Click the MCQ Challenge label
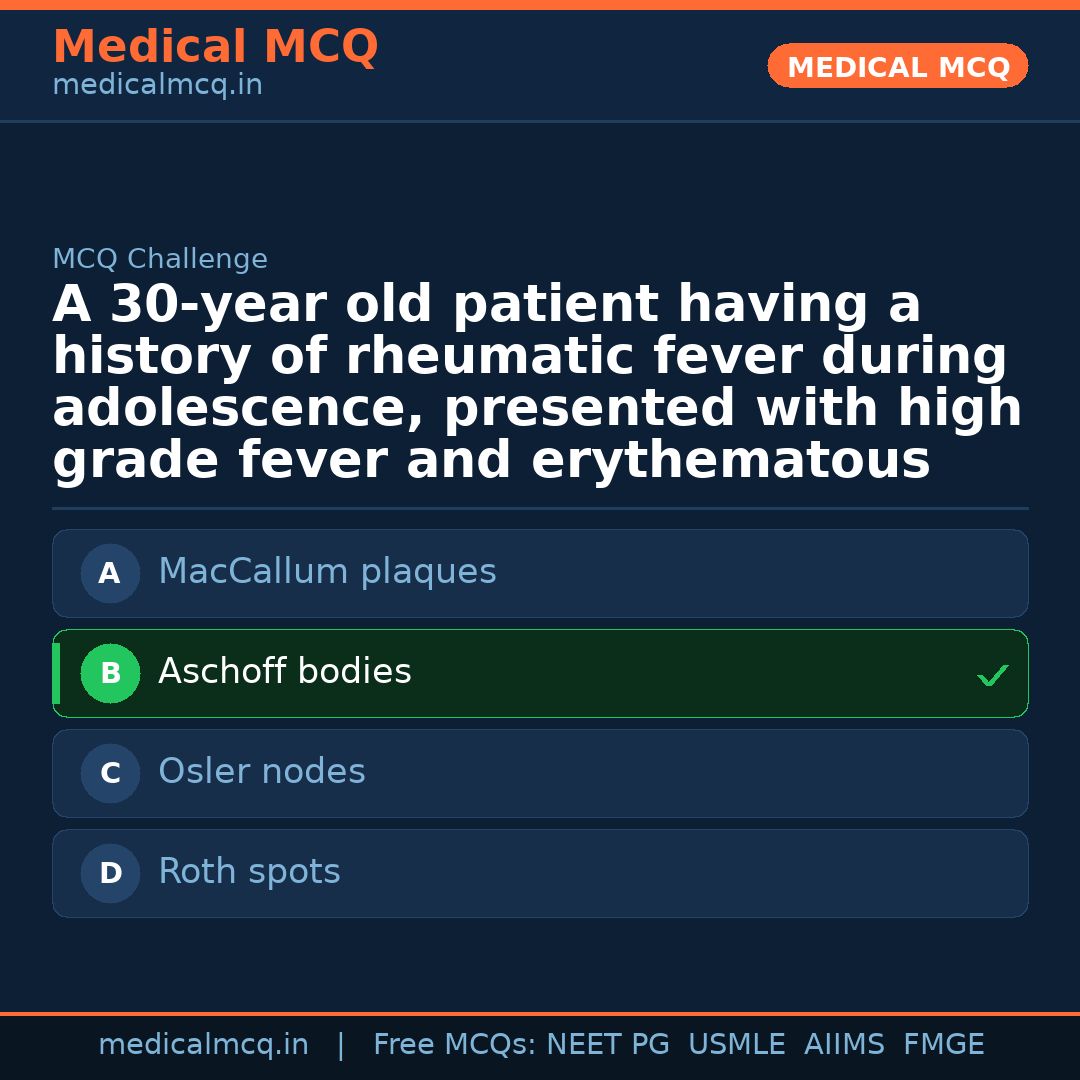 click(x=160, y=258)
